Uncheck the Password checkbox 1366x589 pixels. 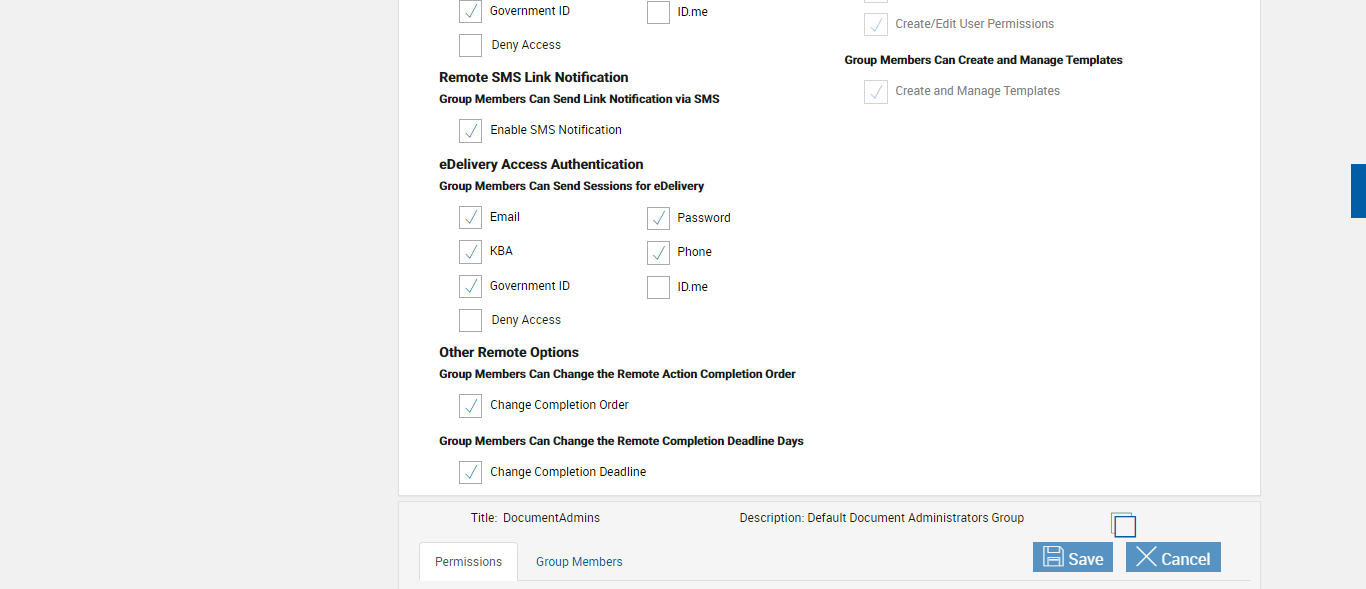(658, 218)
